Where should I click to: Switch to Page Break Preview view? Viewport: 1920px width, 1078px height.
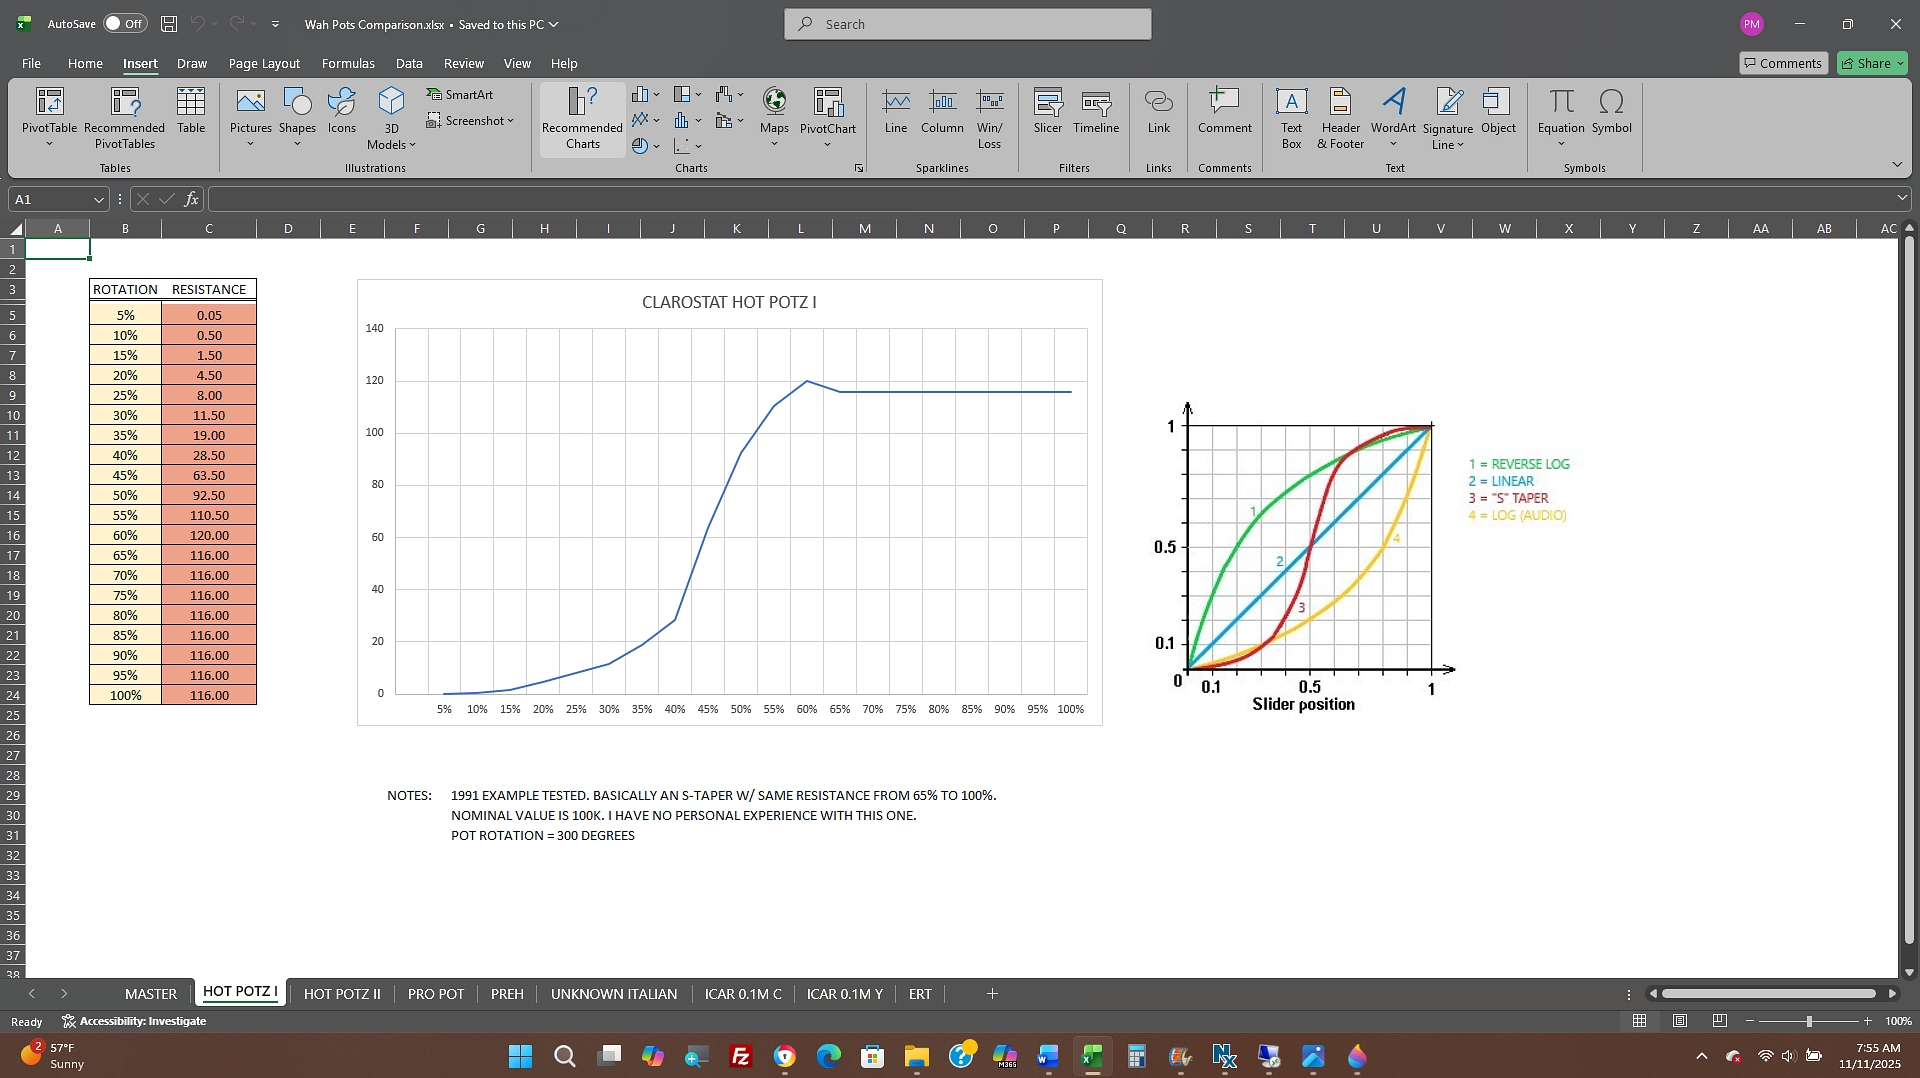(x=1719, y=1021)
